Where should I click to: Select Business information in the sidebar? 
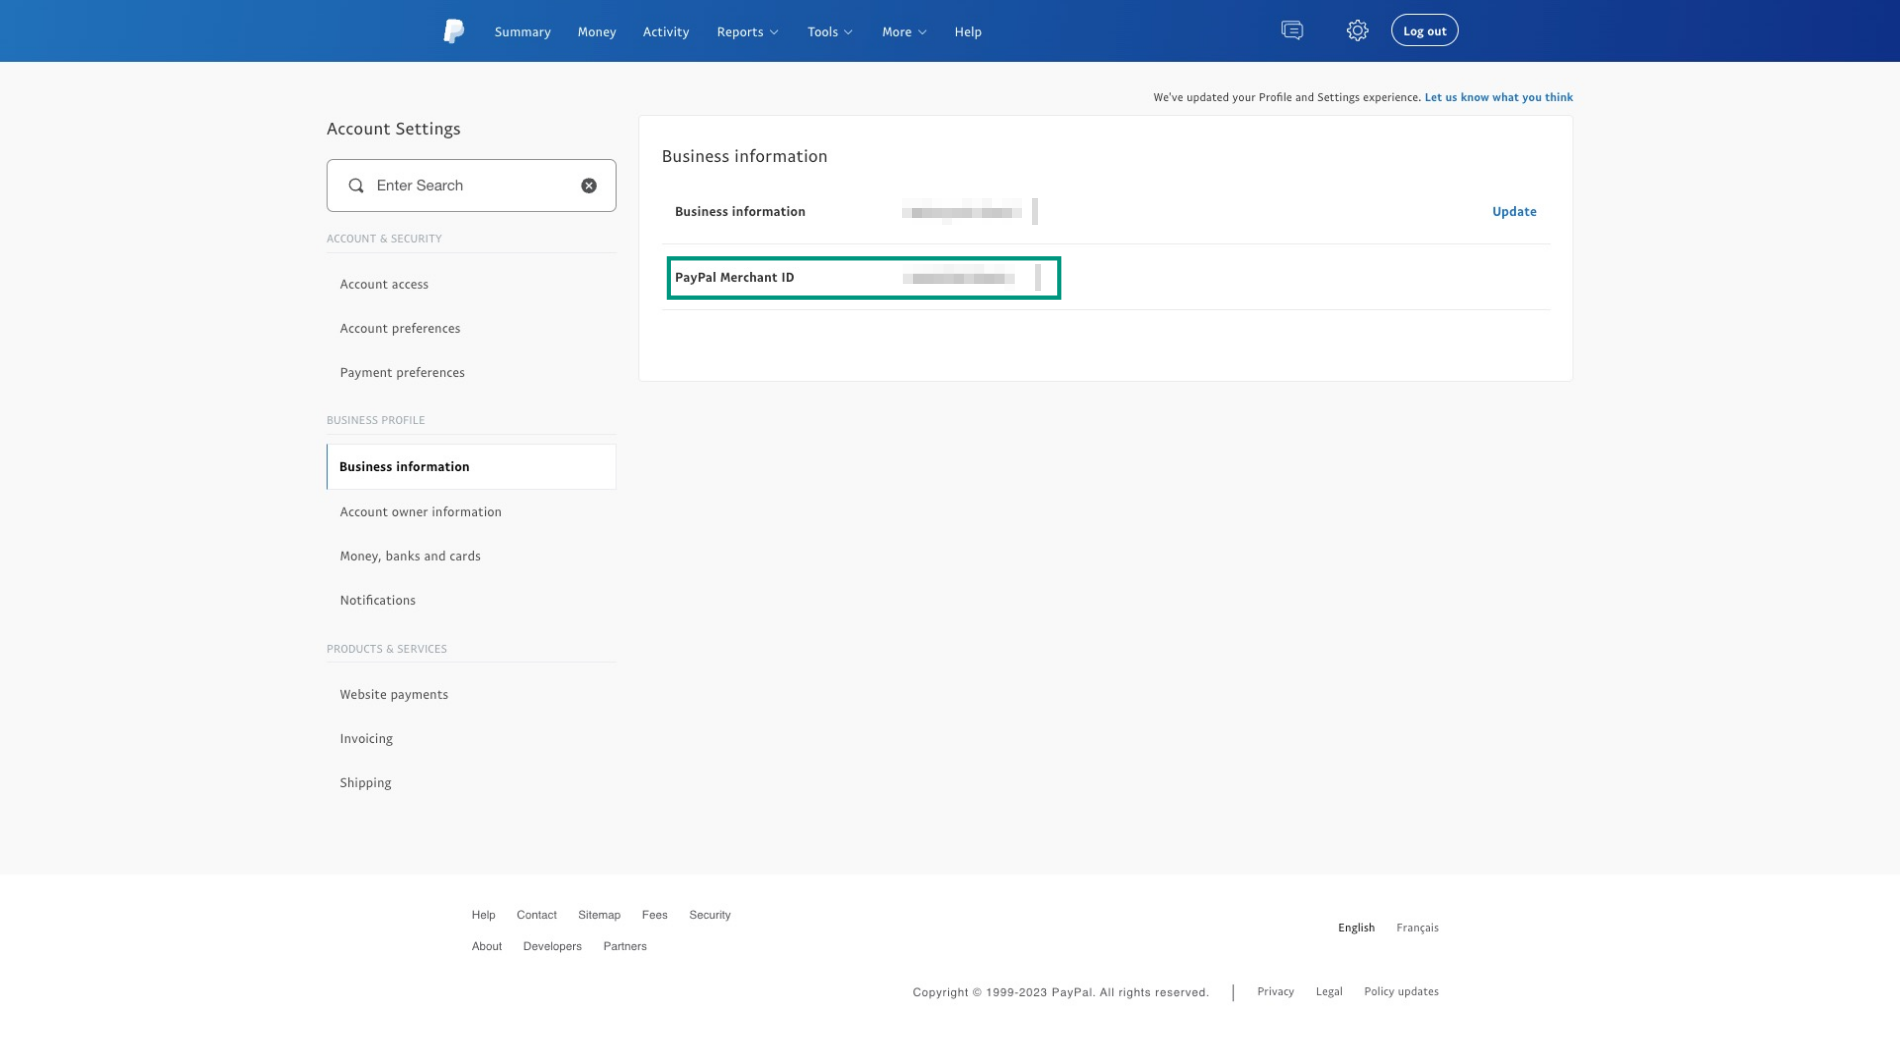click(x=471, y=467)
